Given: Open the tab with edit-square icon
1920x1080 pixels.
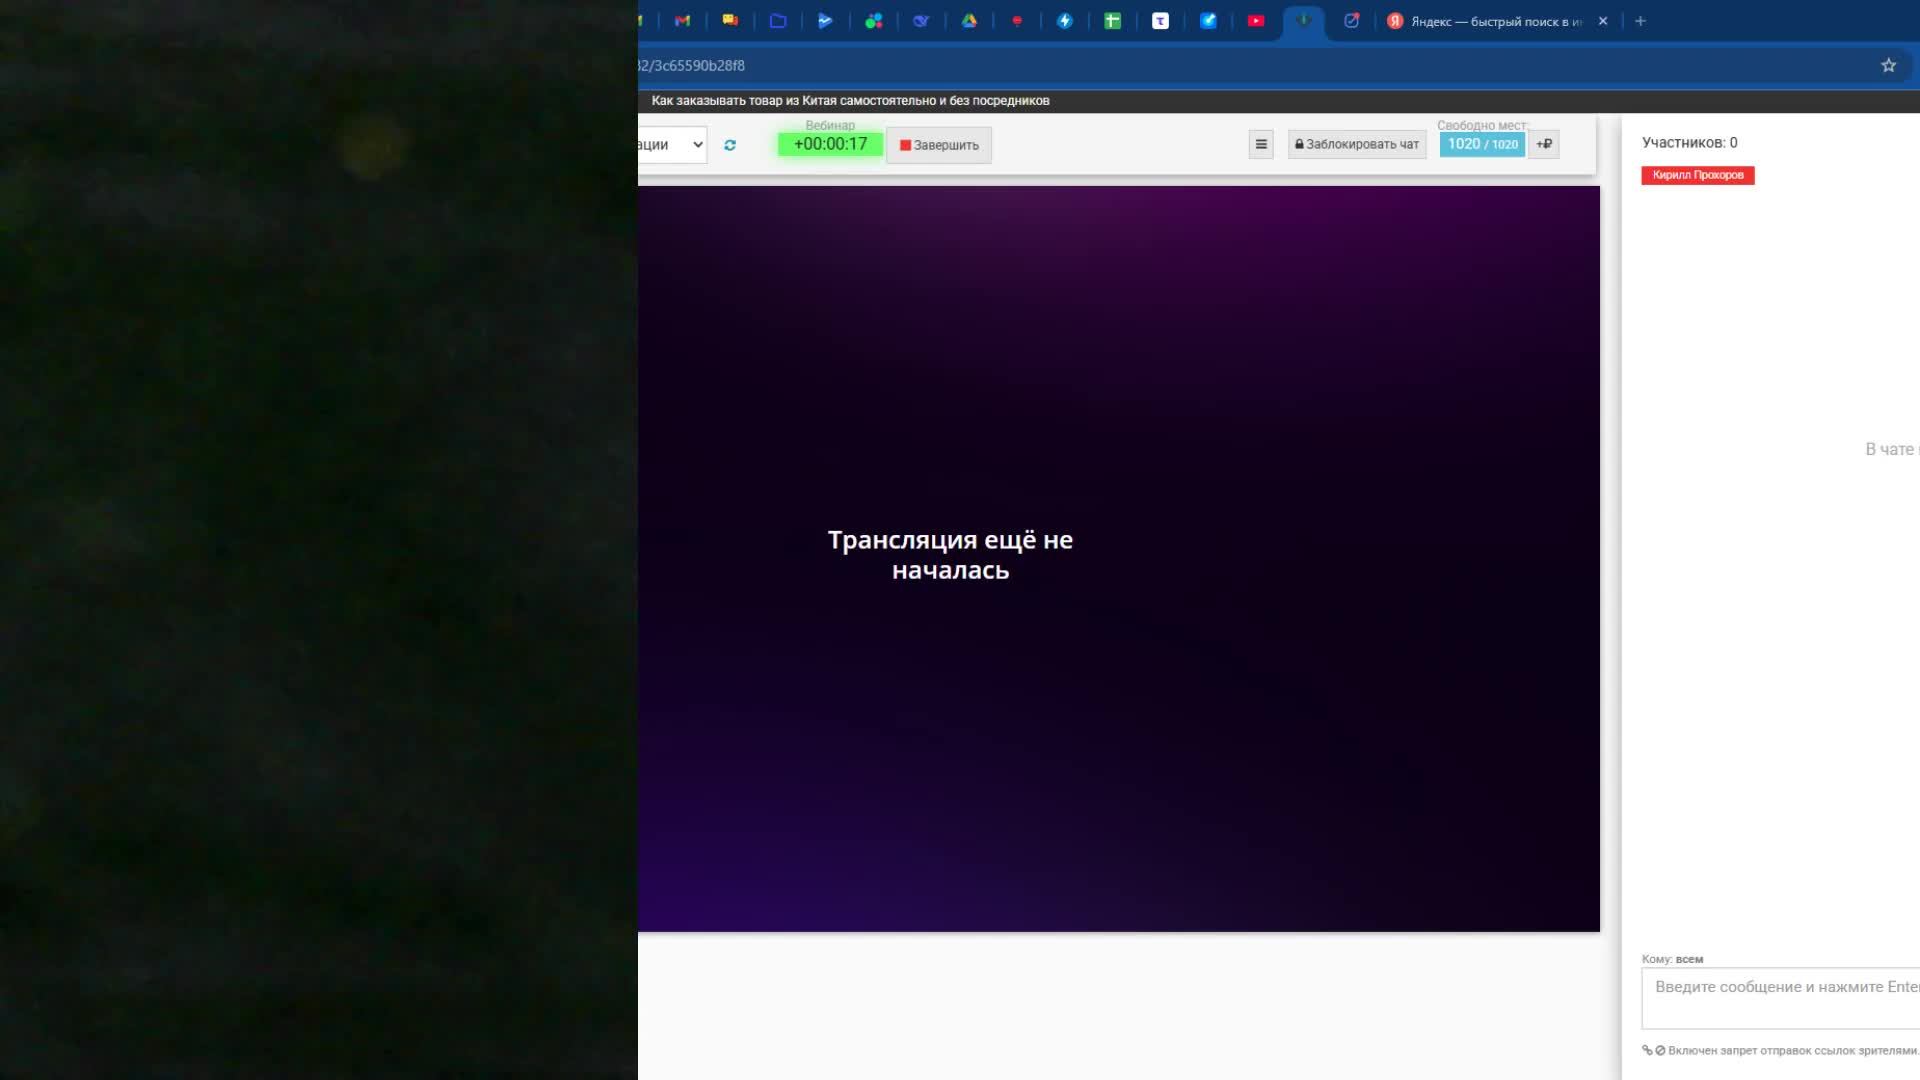Looking at the screenshot, I should tap(1351, 21).
